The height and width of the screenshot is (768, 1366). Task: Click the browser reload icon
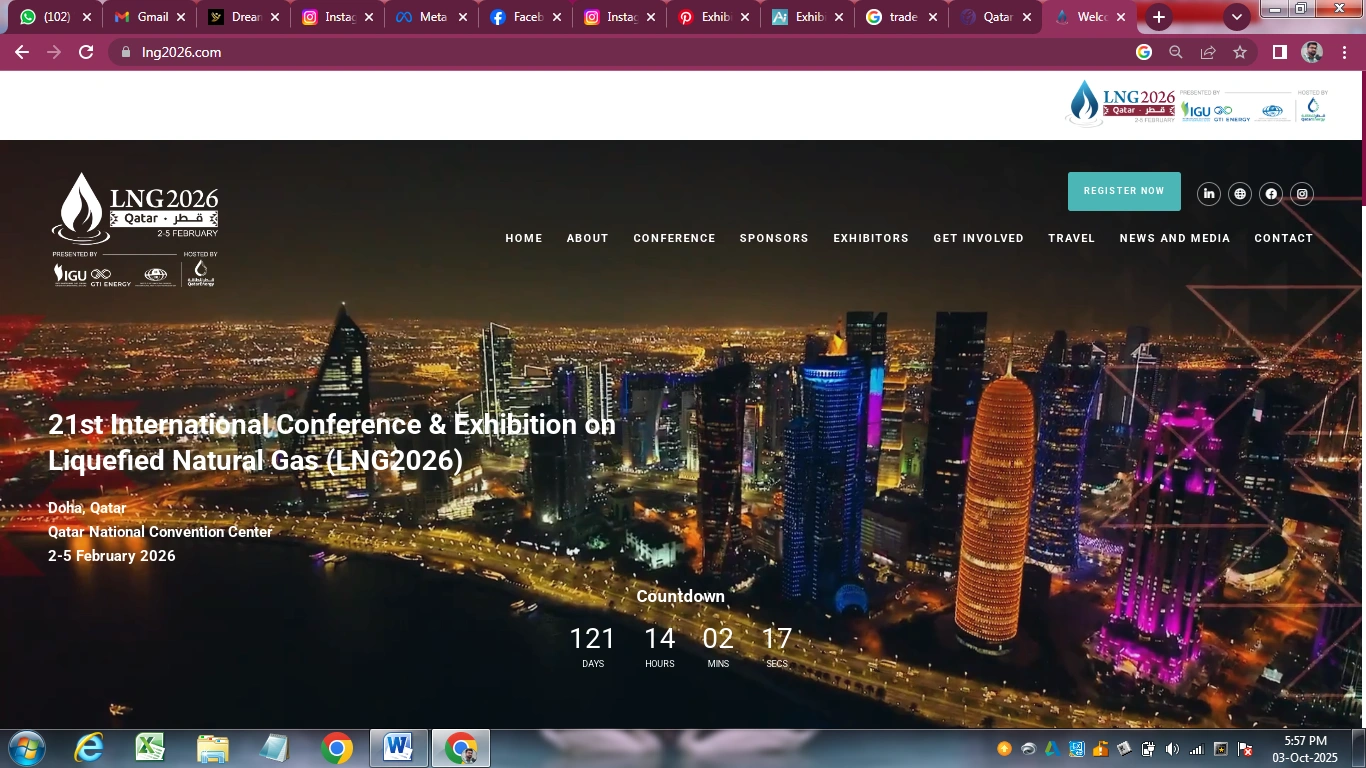86,52
